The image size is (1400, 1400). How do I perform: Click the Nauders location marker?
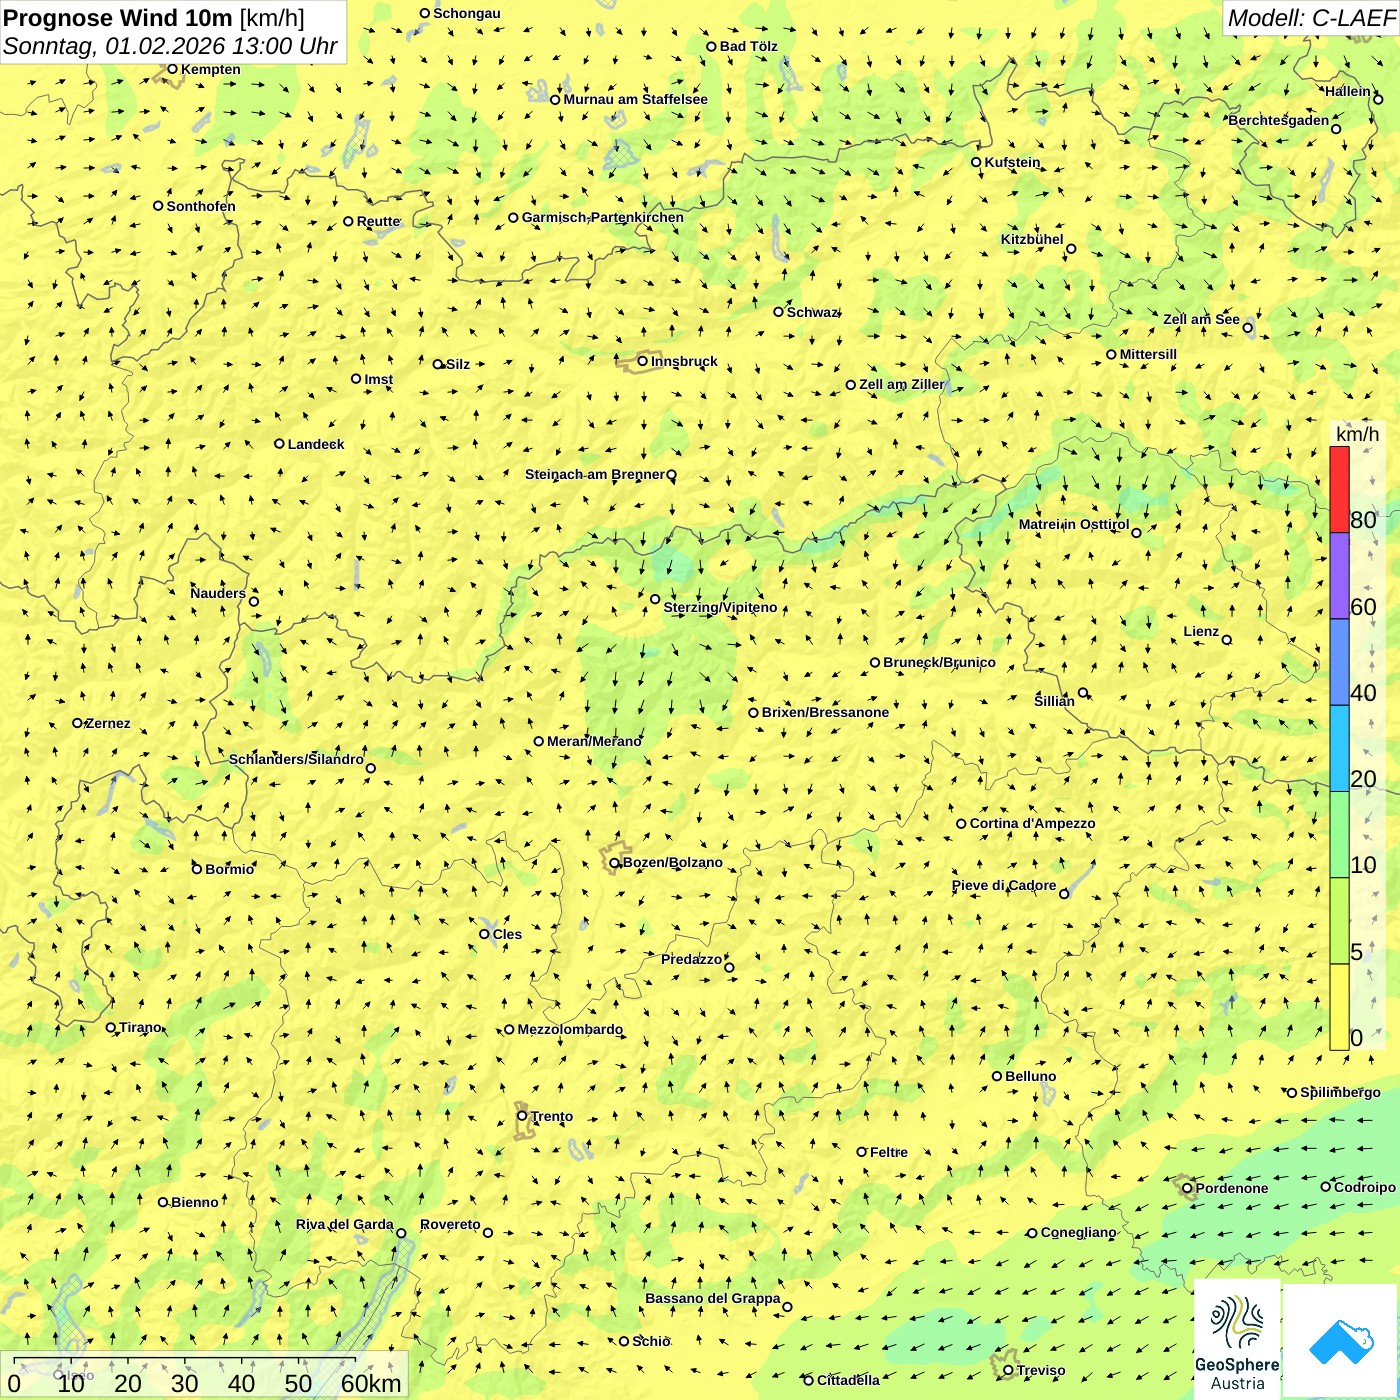[254, 601]
